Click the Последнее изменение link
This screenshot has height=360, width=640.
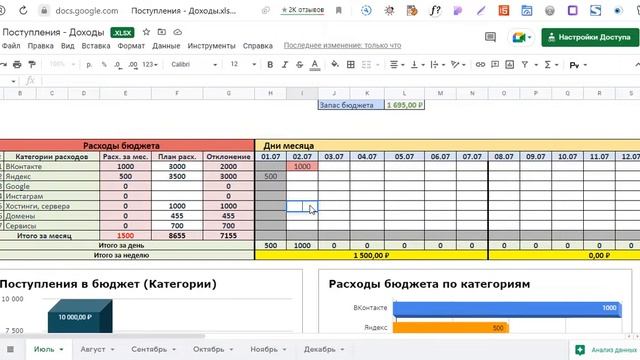click(342, 45)
